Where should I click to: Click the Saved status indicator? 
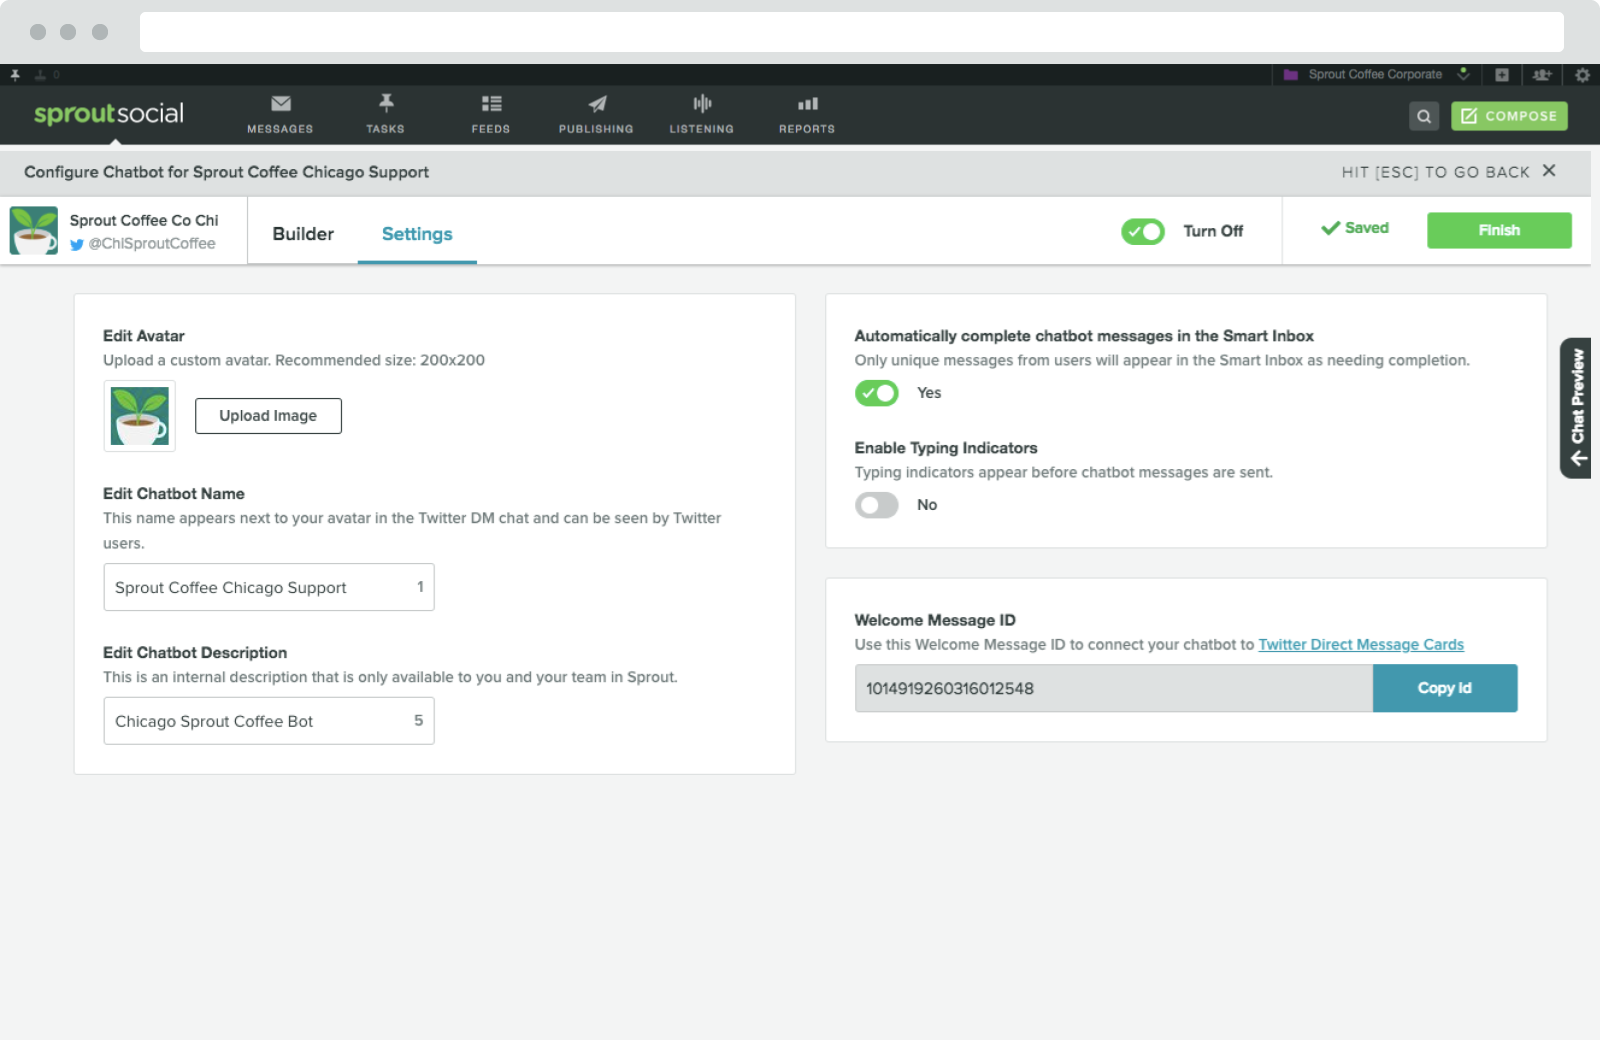tap(1355, 228)
